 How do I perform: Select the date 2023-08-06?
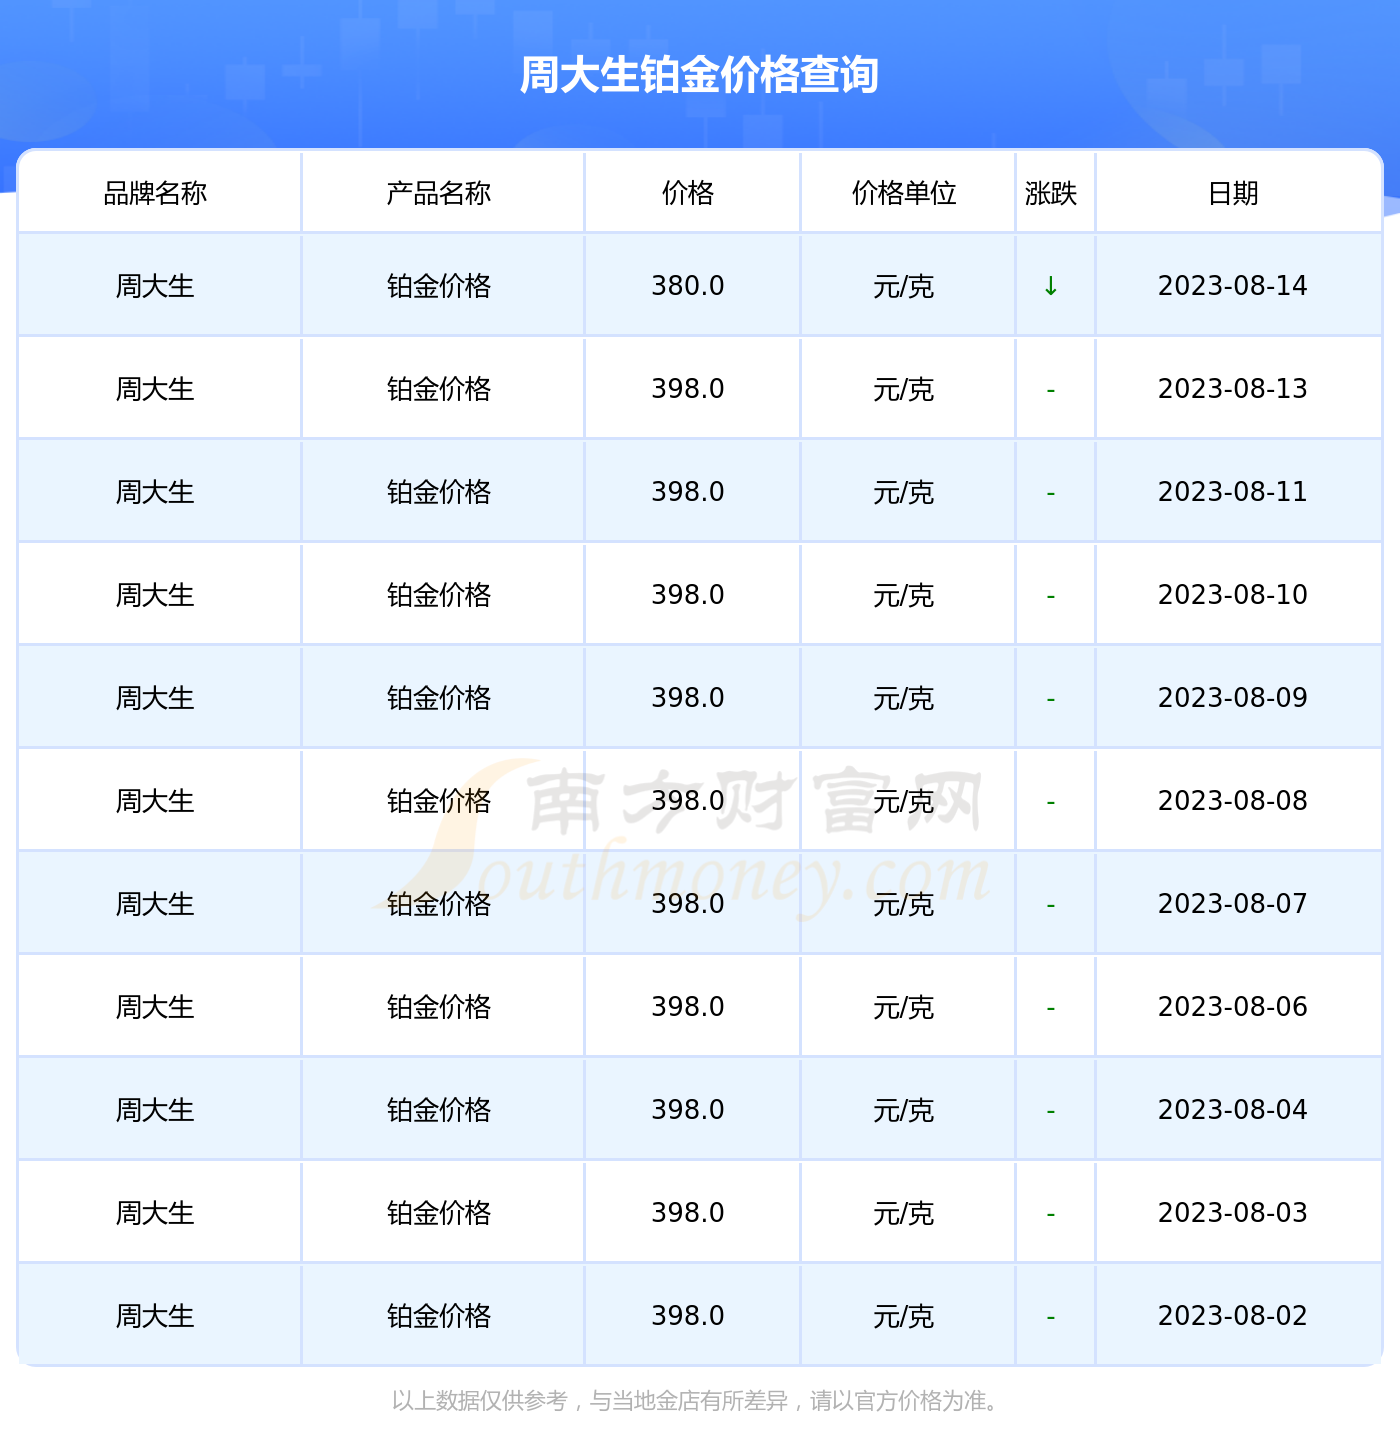click(x=1233, y=1007)
